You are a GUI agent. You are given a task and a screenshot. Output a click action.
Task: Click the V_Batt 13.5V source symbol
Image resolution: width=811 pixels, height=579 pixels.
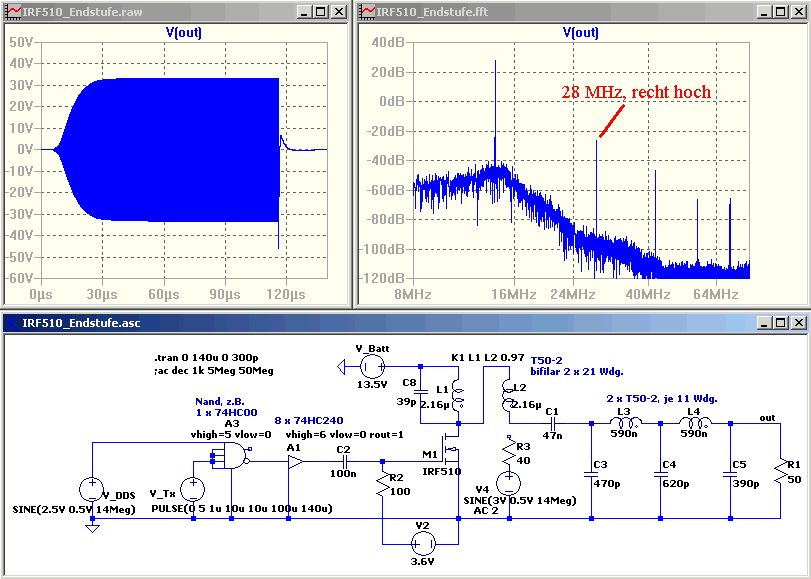(x=372, y=368)
